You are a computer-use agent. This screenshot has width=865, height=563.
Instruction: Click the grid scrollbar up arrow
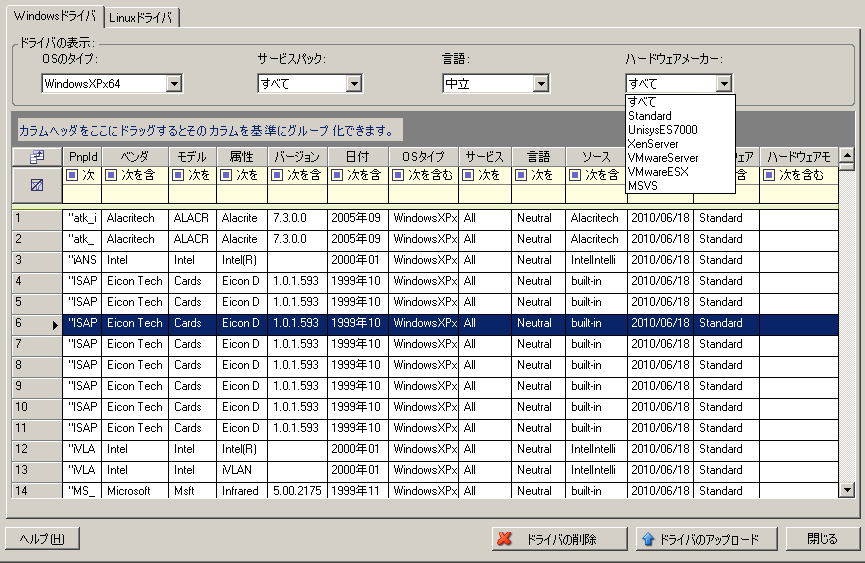pos(846,156)
